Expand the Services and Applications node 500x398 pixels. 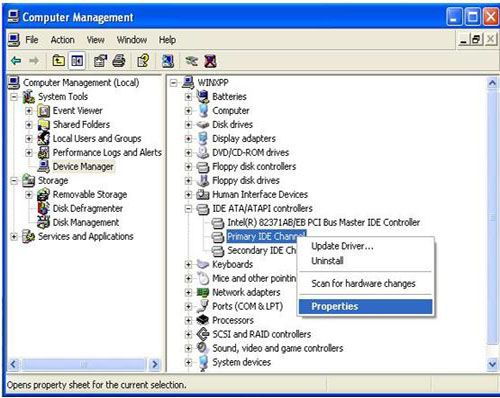(x=14, y=237)
